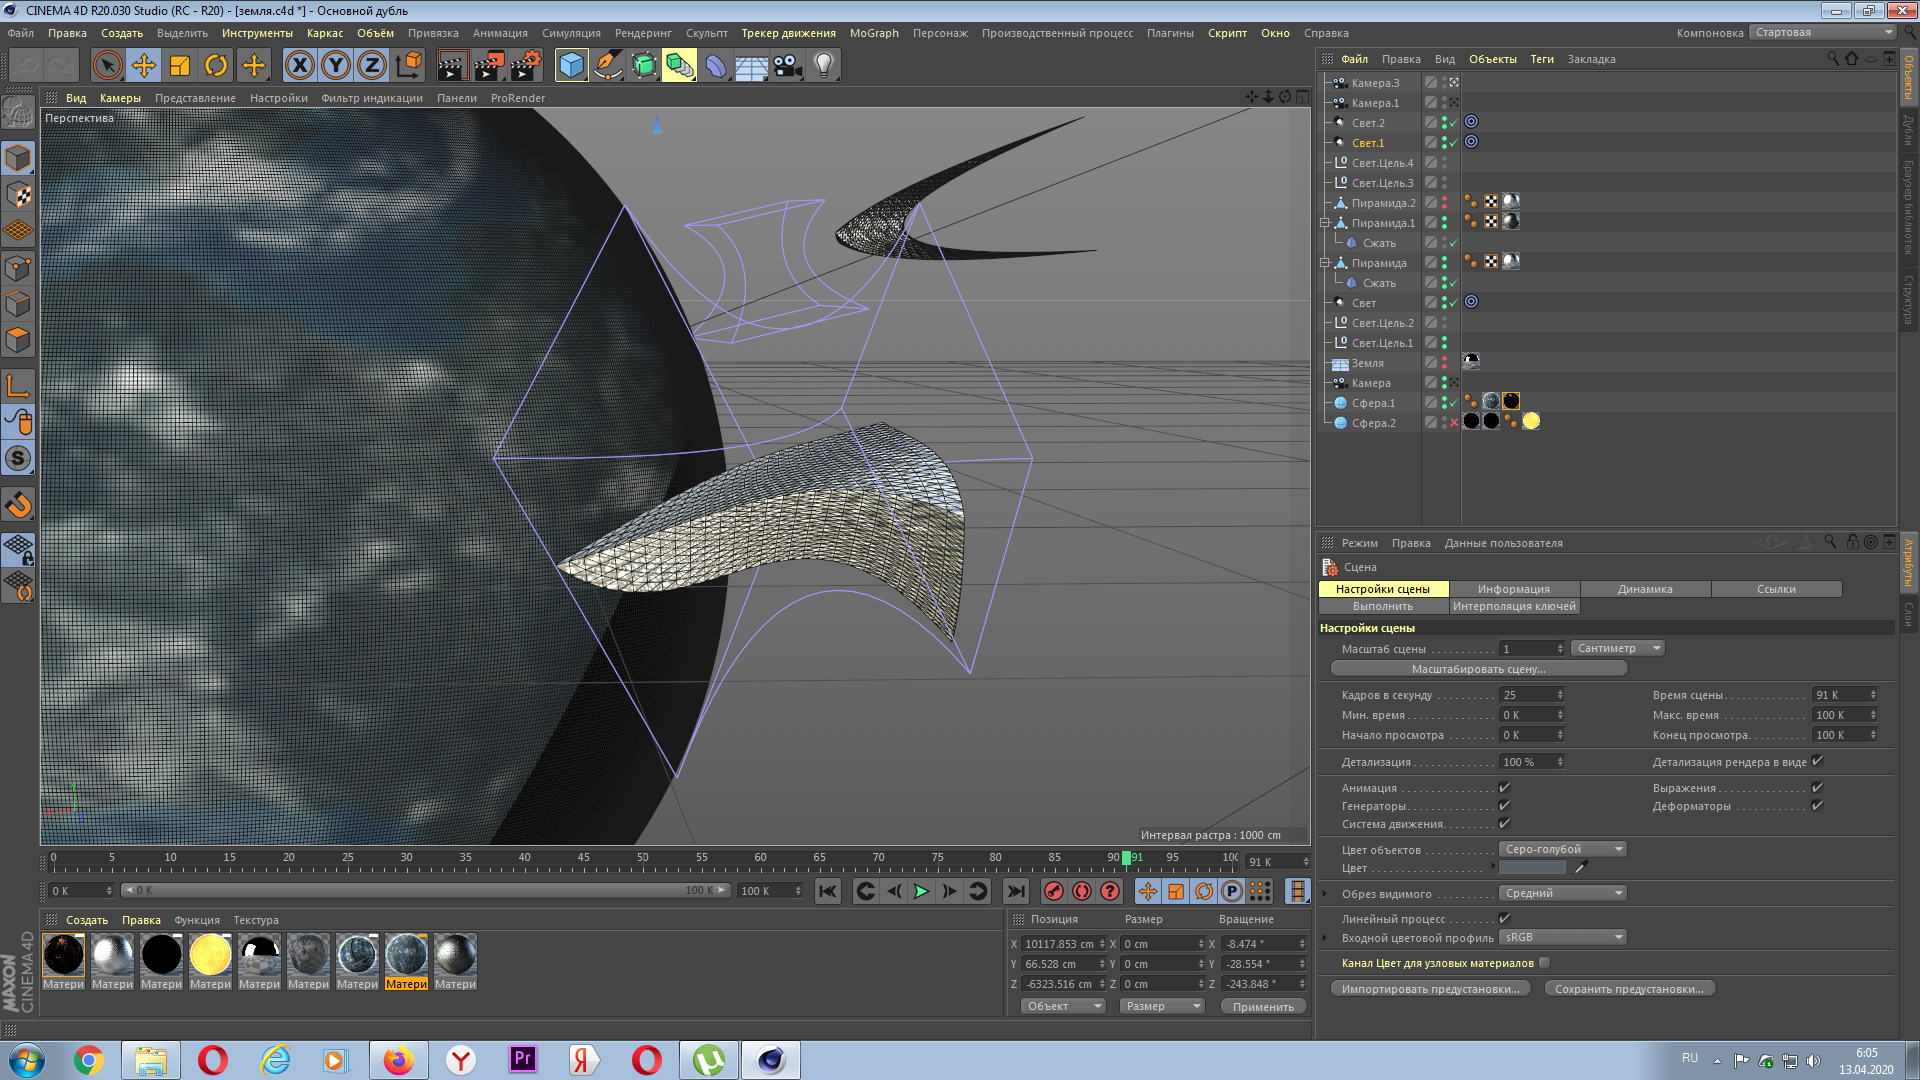Click the Цвет color swatch
The image size is (1920, 1080).
1533,868
